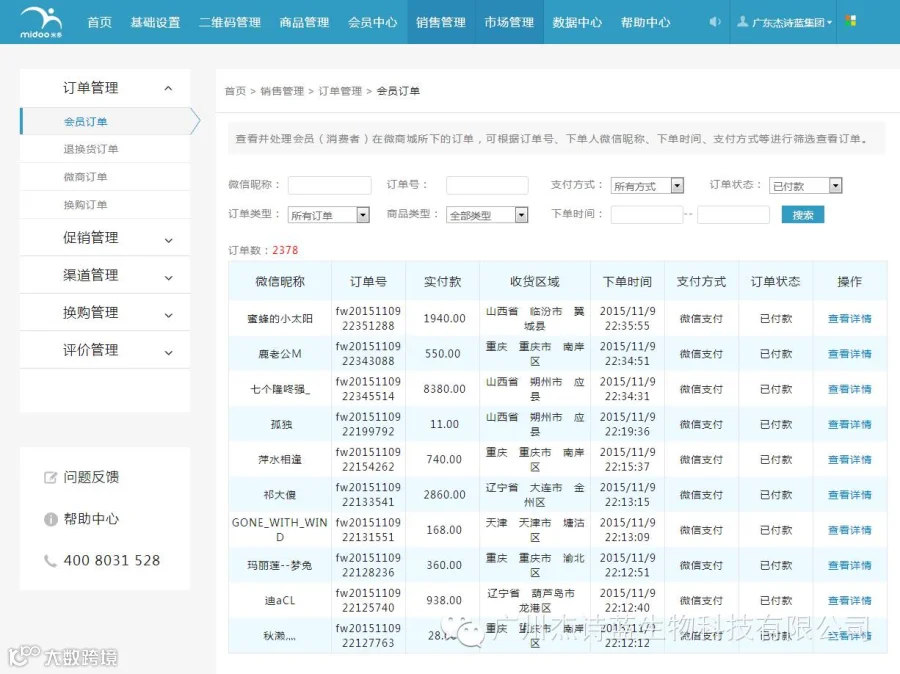Click the timestamp 2015/11/9 22:19:36
This screenshot has width=900, height=674.
[627, 424]
